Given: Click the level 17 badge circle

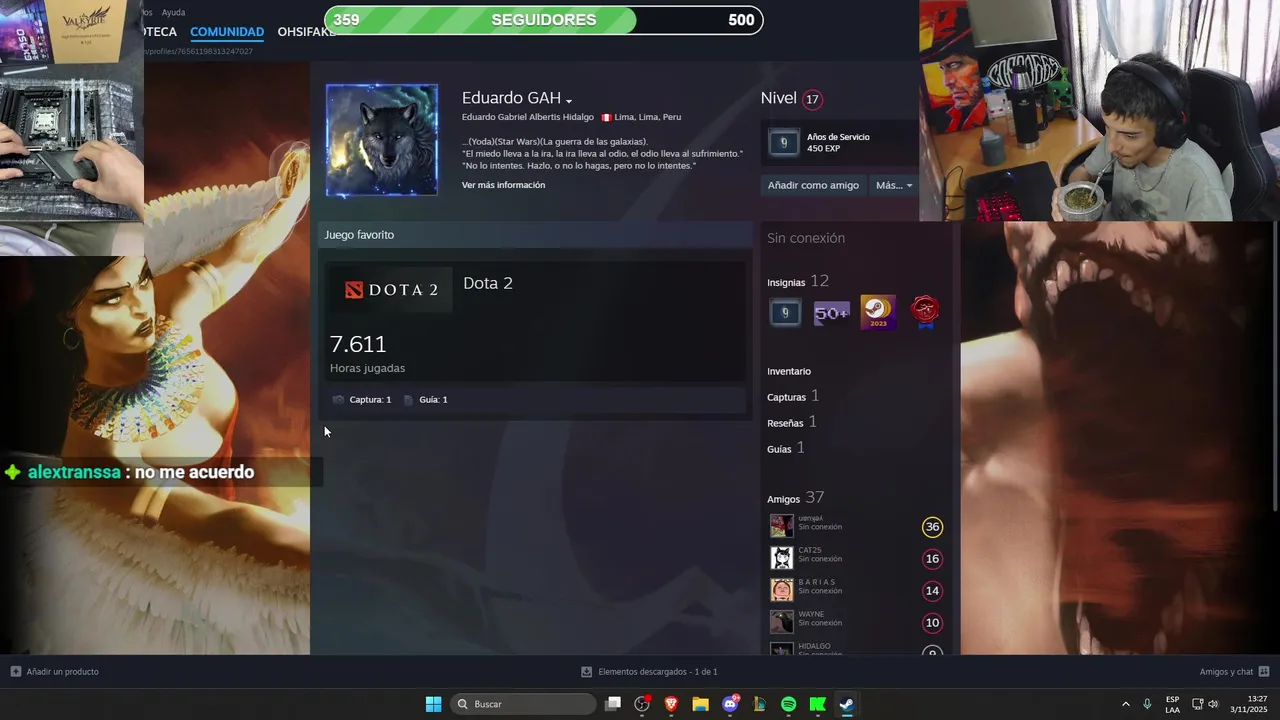Looking at the screenshot, I should [x=812, y=99].
